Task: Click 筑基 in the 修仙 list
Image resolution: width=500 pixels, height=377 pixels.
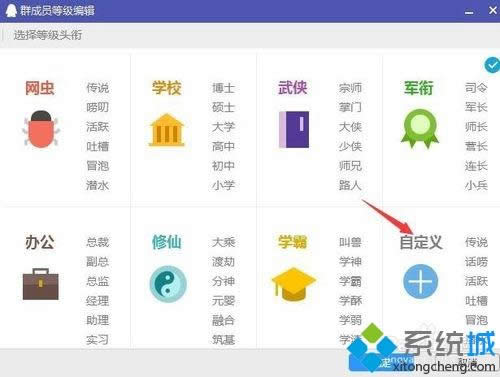Action: click(223, 340)
